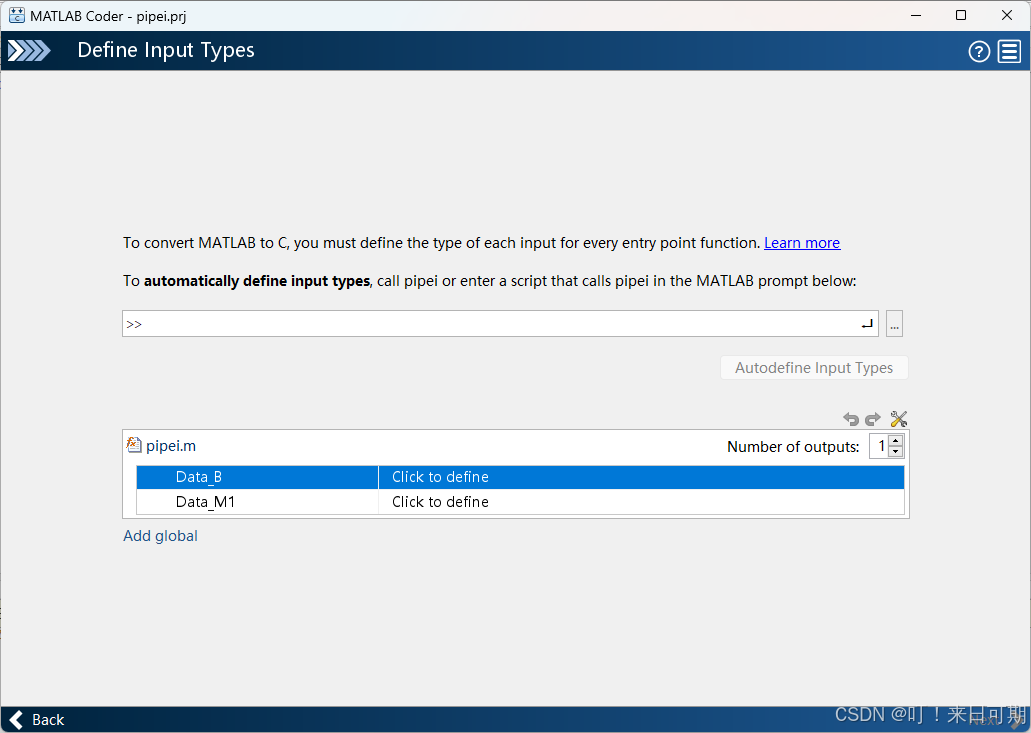Screen dimensions: 1031x733
Task: Click to define type for Data_M1
Action: (440, 502)
